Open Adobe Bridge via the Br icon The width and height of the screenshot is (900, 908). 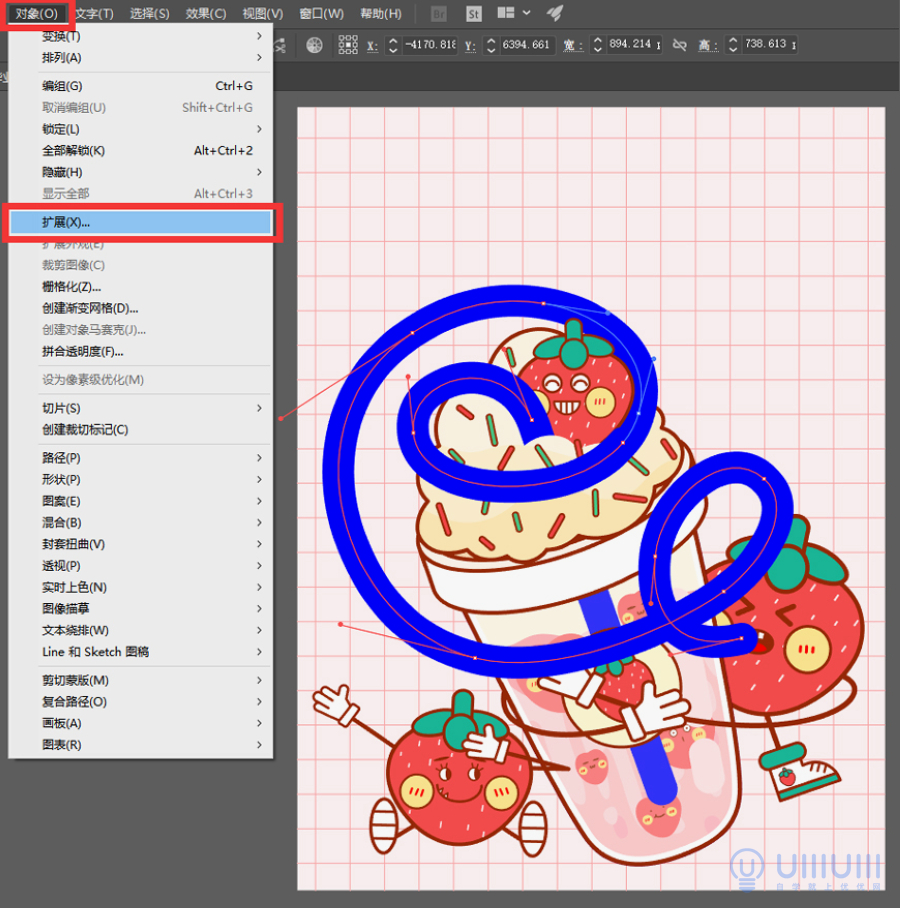(439, 14)
